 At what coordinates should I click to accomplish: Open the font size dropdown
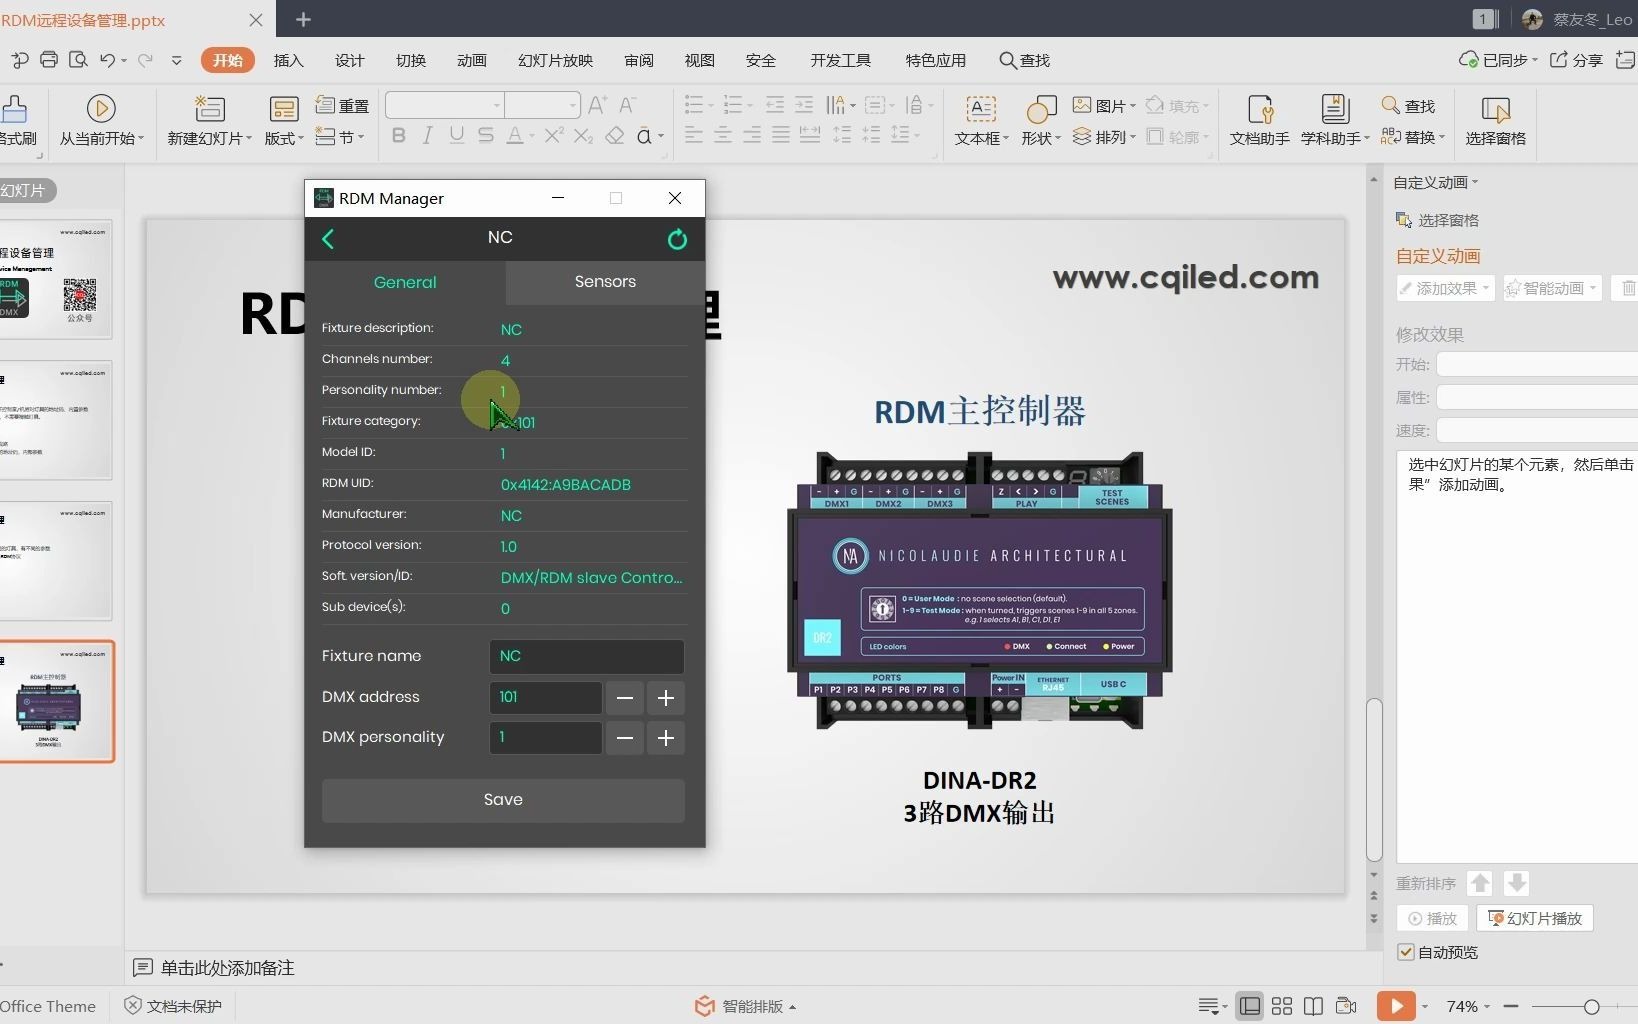point(572,105)
